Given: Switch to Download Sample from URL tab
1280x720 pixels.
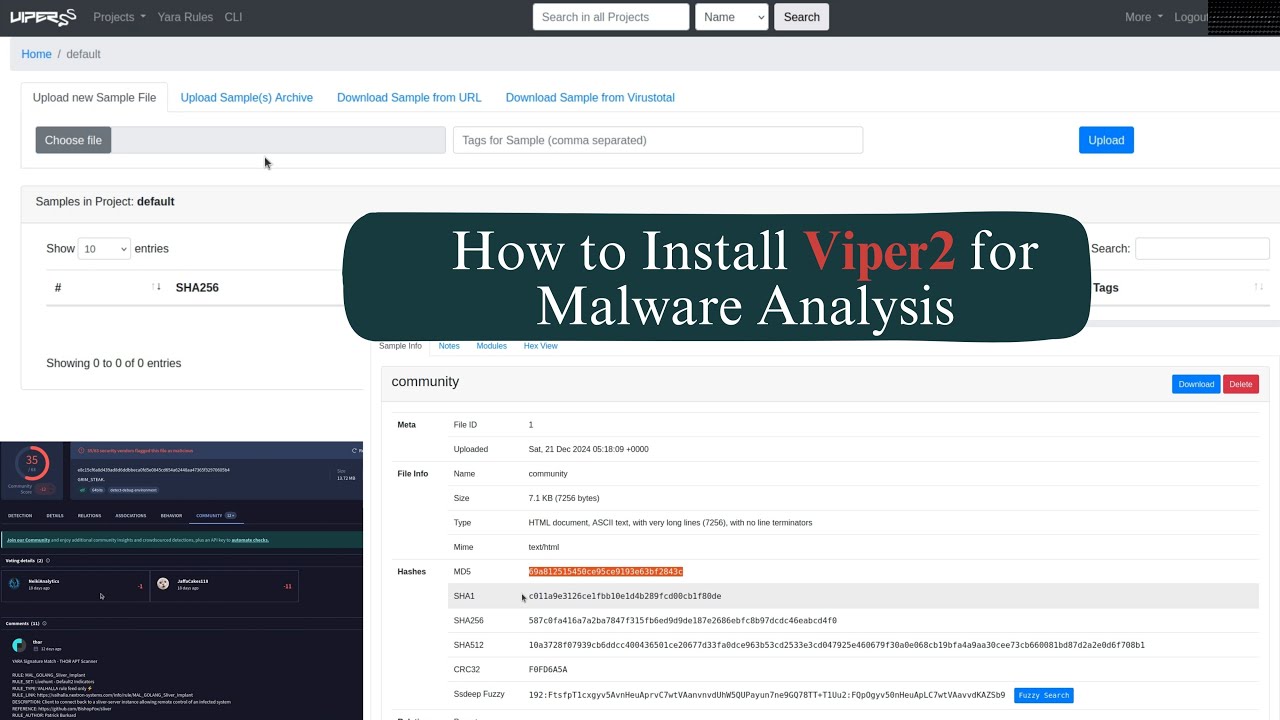Looking at the screenshot, I should tap(409, 97).
